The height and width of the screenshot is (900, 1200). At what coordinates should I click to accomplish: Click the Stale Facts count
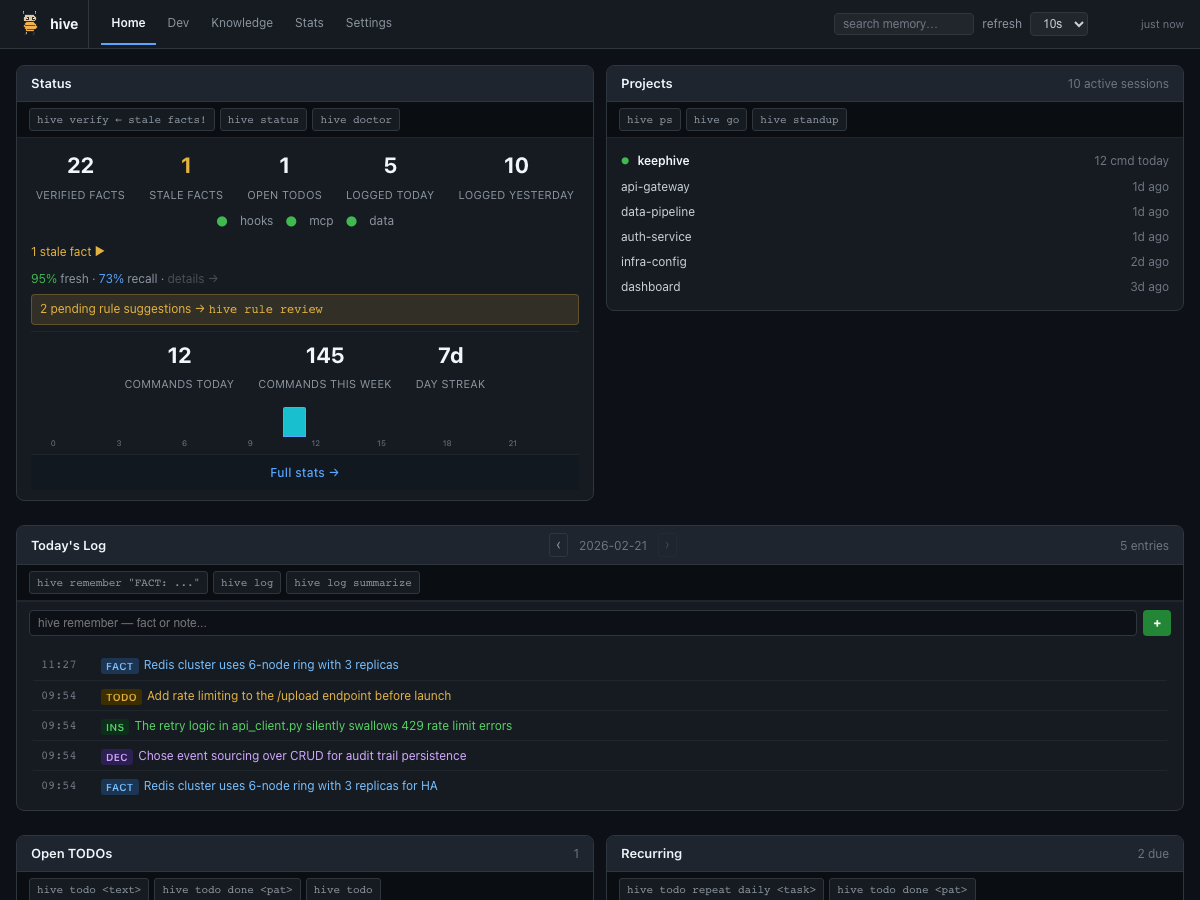(x=186, y=166)
